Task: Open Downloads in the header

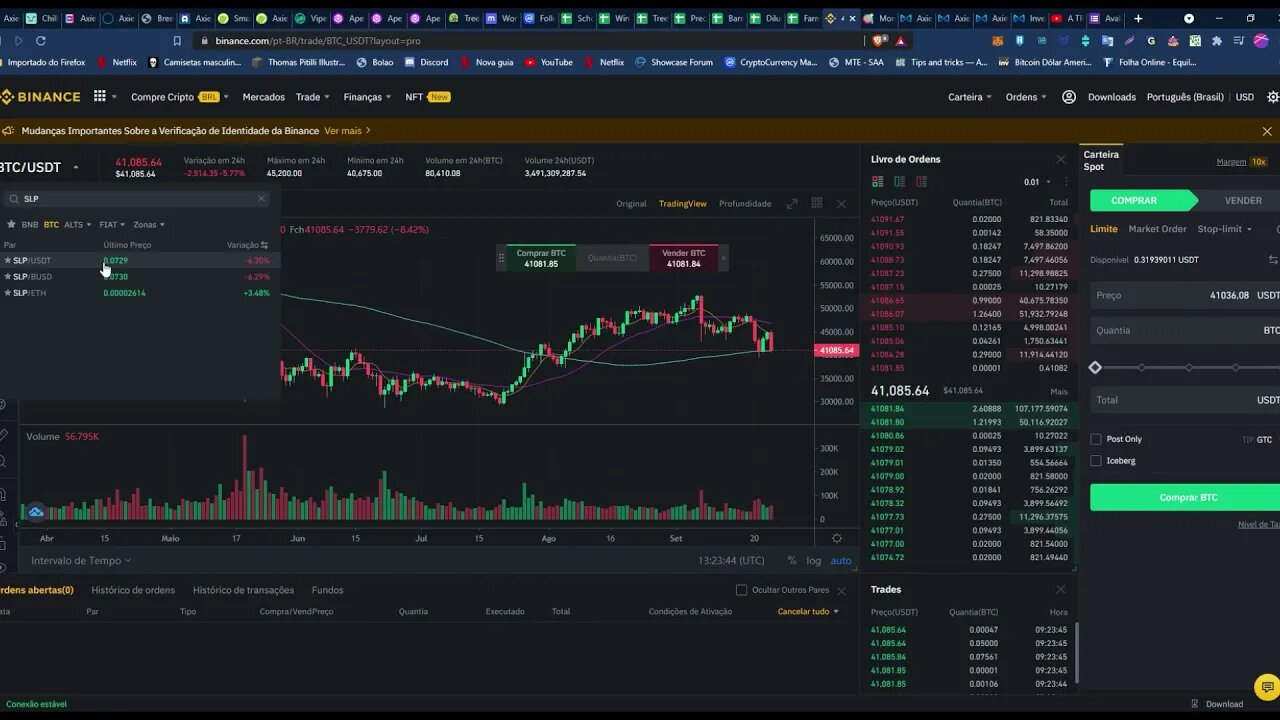Action: pyautogui.click(x=1111, y=97)
